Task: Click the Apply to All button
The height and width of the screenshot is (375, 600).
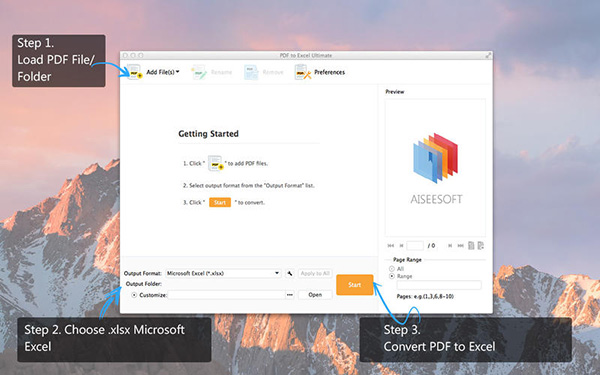Action: point(315,273)
